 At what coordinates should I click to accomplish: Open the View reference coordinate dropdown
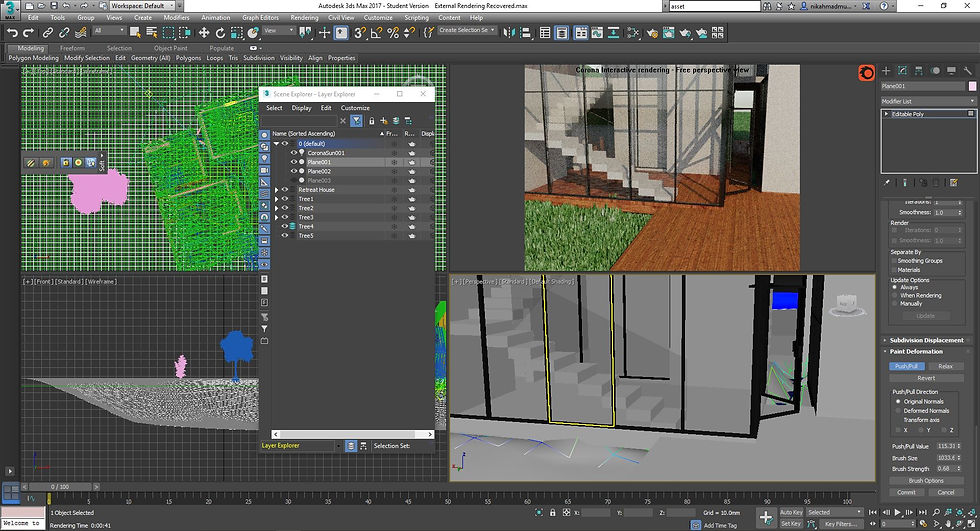[278, 31]
